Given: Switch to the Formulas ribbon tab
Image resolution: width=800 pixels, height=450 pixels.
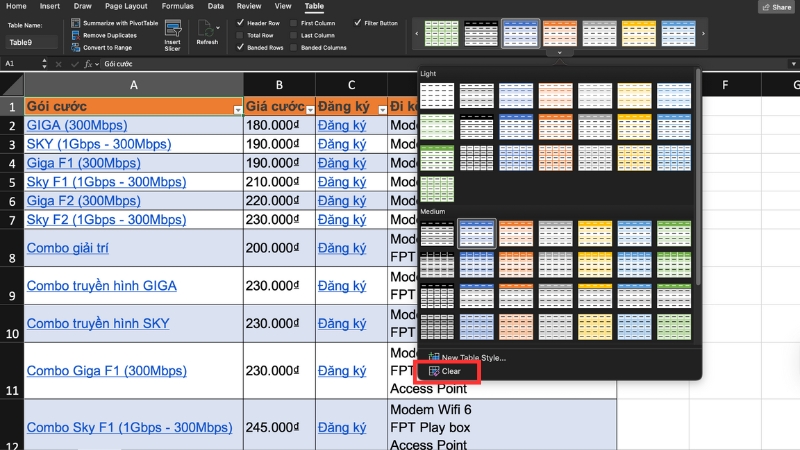Looking at the screenshot, I should pos(178,6).
